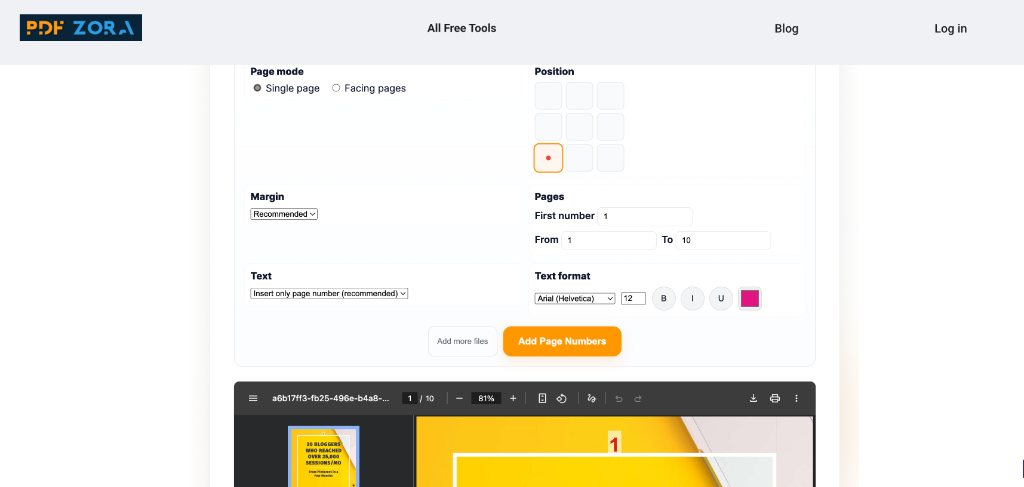Open the Margin Recommended dropdown

click(284, 214)
